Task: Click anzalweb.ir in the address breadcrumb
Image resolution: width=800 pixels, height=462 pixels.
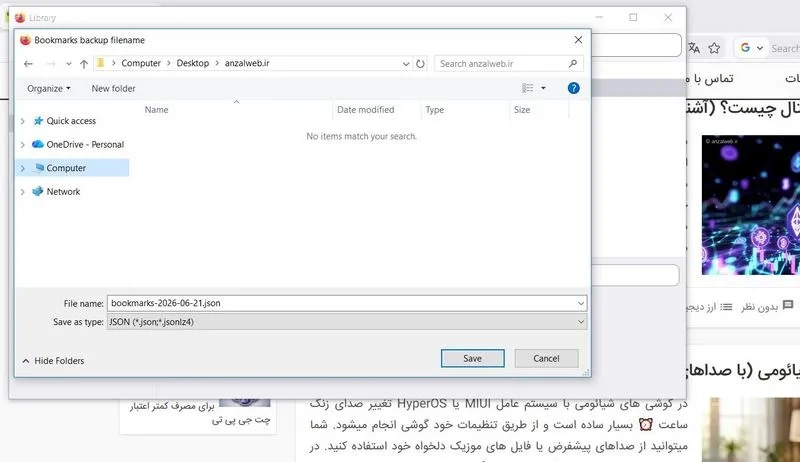Action: tap(247, 63)
